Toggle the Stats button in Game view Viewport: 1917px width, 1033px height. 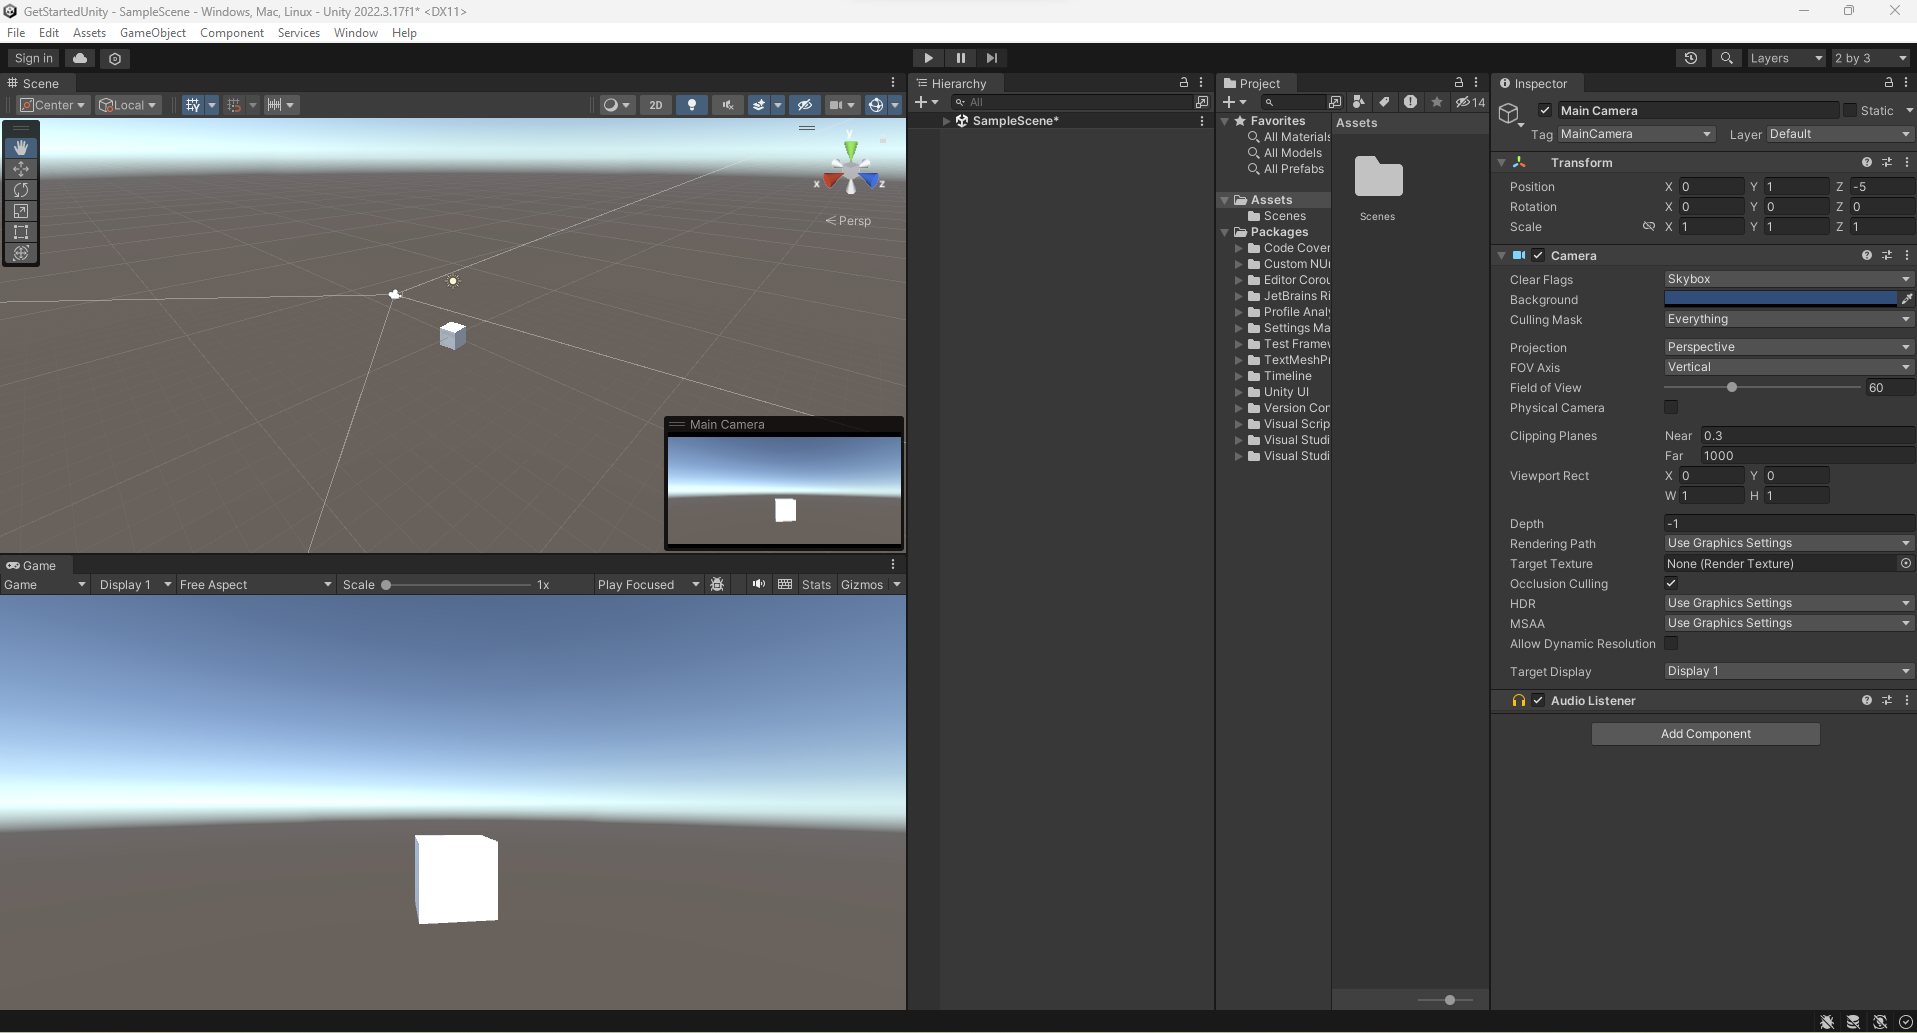[816, 584]
